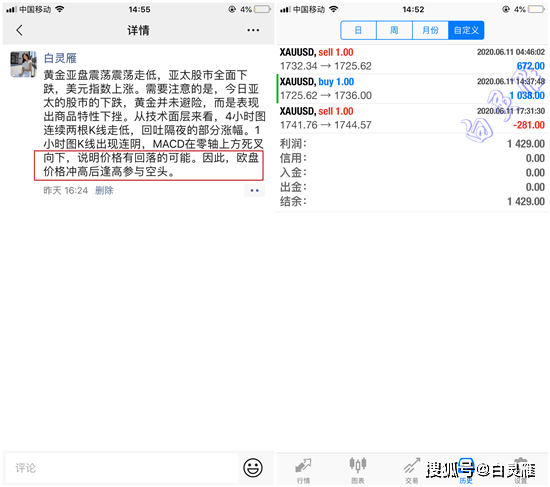Screen dimensions: 550x487
Task: Open the 历史 history tab icon
Action: coord(466,470)
